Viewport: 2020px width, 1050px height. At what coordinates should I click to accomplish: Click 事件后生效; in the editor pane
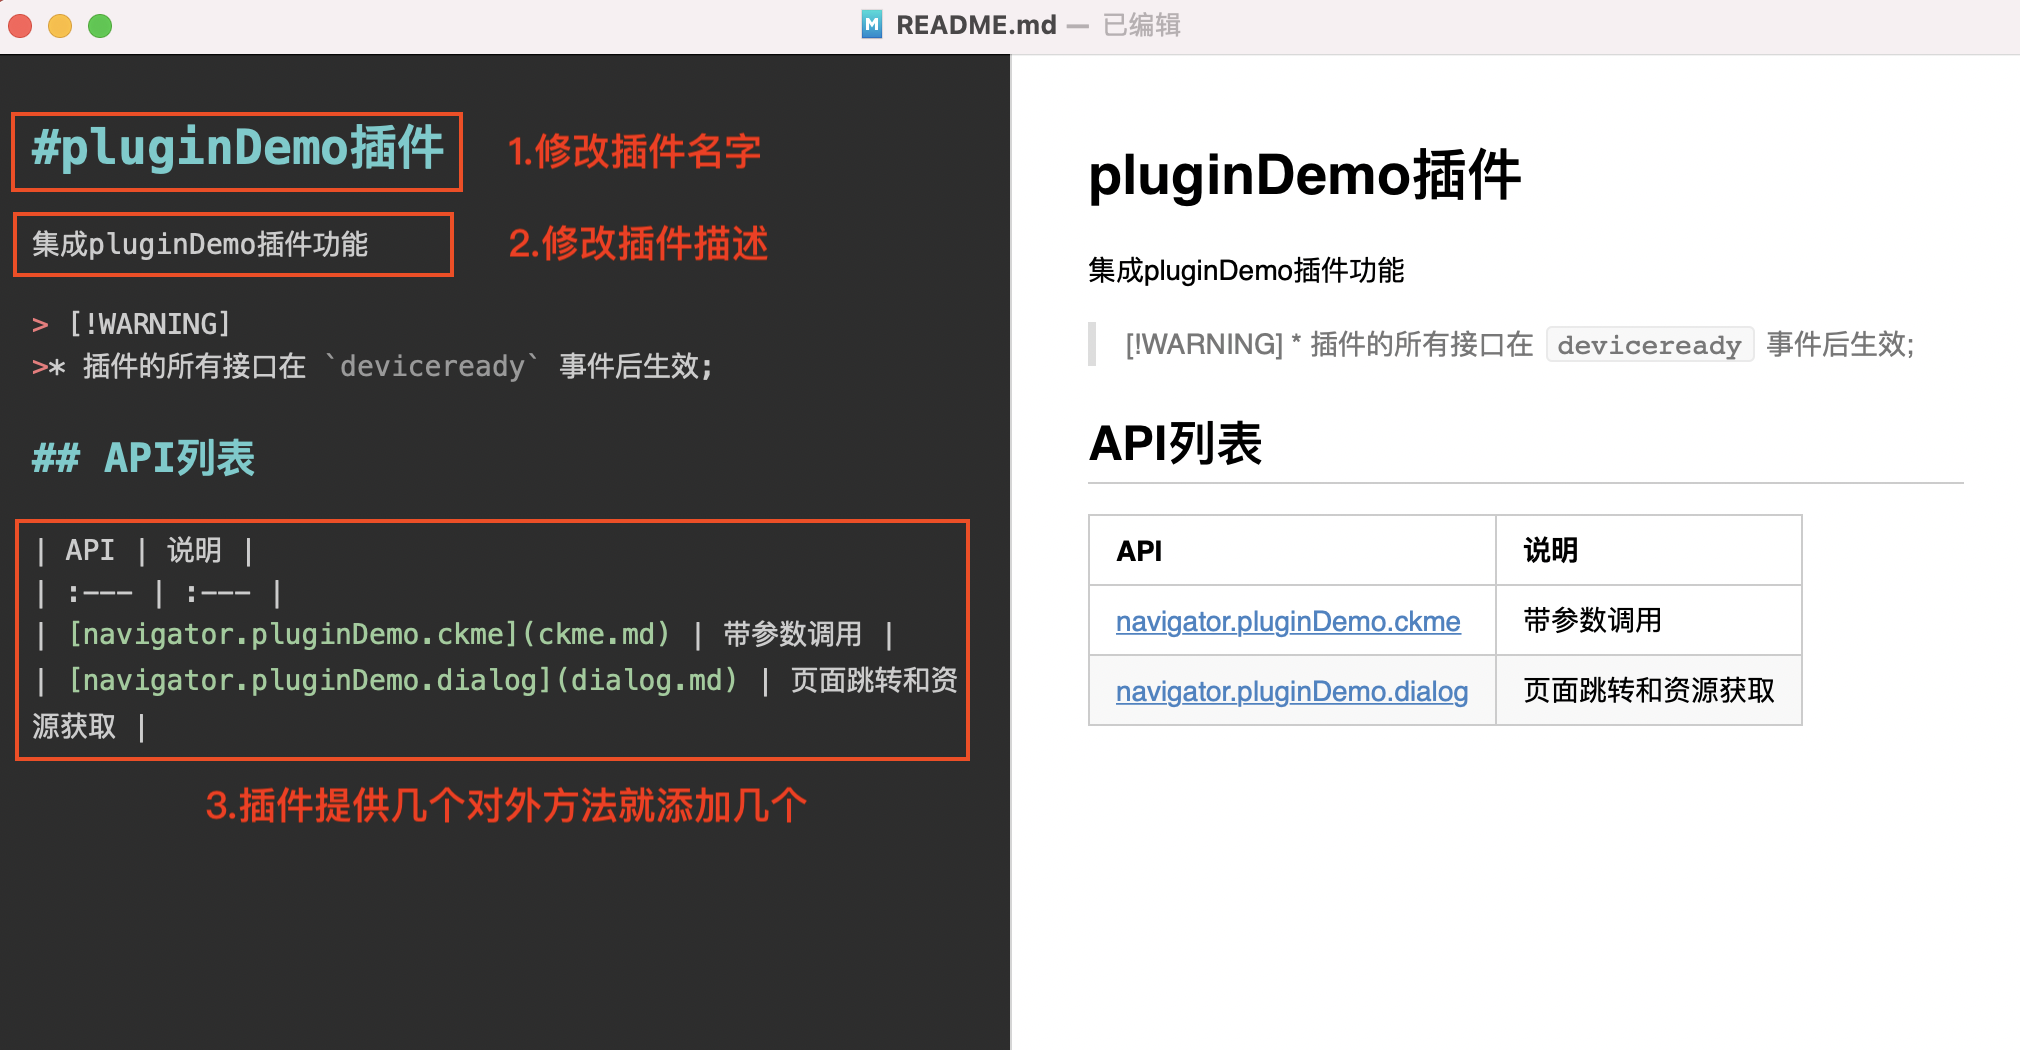pyautogui.click(x=636, y=366)
